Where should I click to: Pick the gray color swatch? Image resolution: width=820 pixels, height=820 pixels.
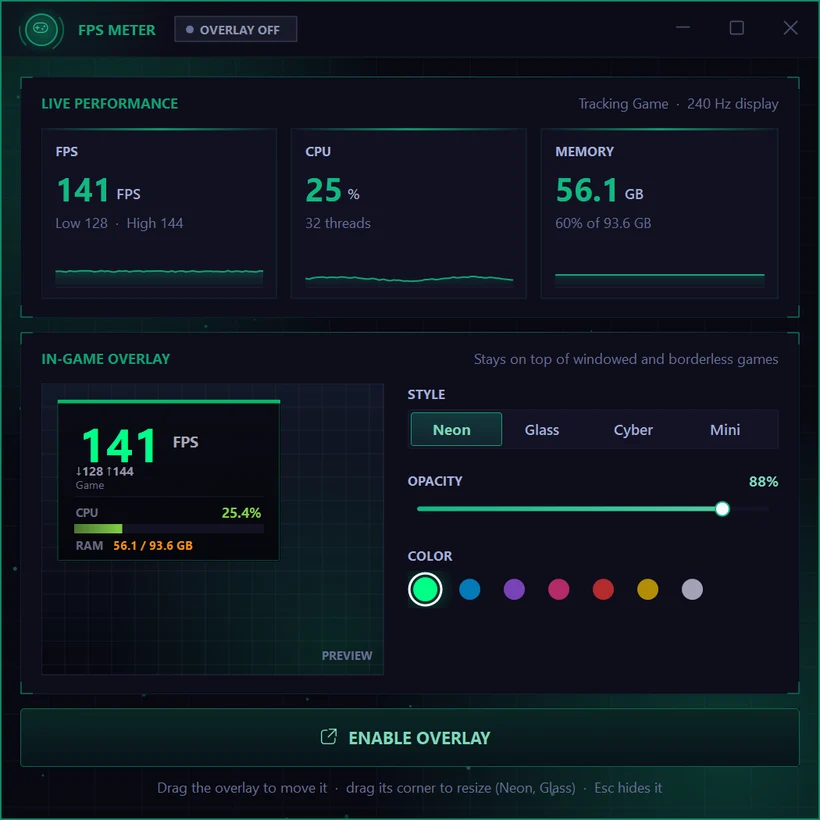692,589
